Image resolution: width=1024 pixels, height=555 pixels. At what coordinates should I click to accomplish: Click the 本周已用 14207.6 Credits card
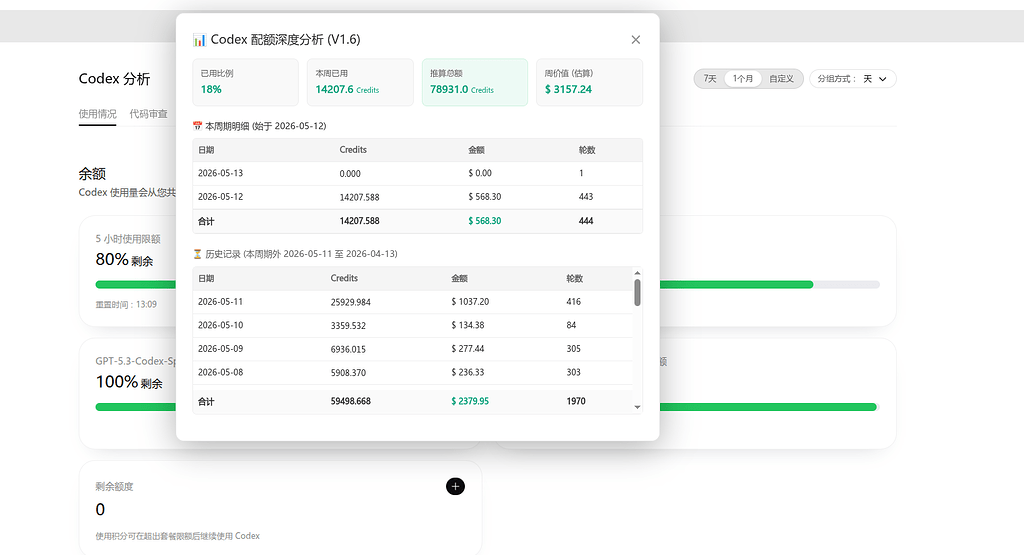pos(360,82)
